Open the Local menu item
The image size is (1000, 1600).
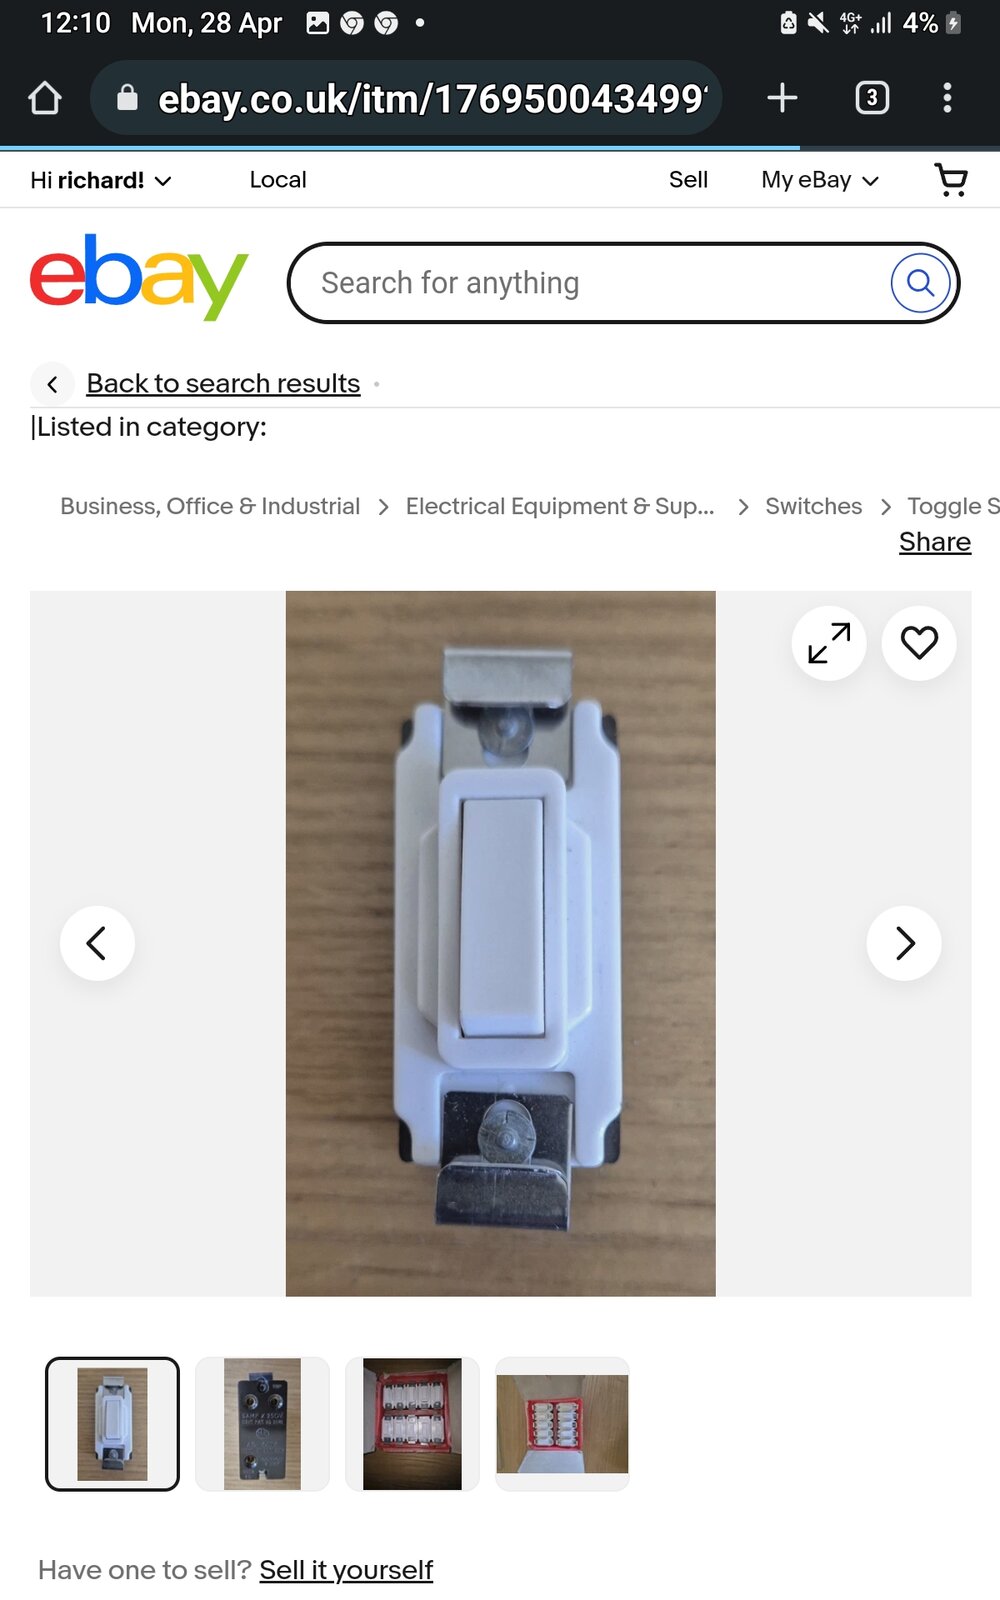tap(278, 180)
